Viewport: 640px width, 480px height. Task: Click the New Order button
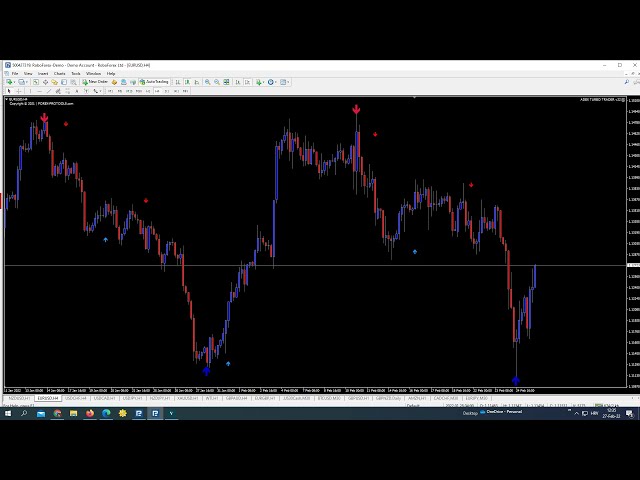[x=97, y=82]
